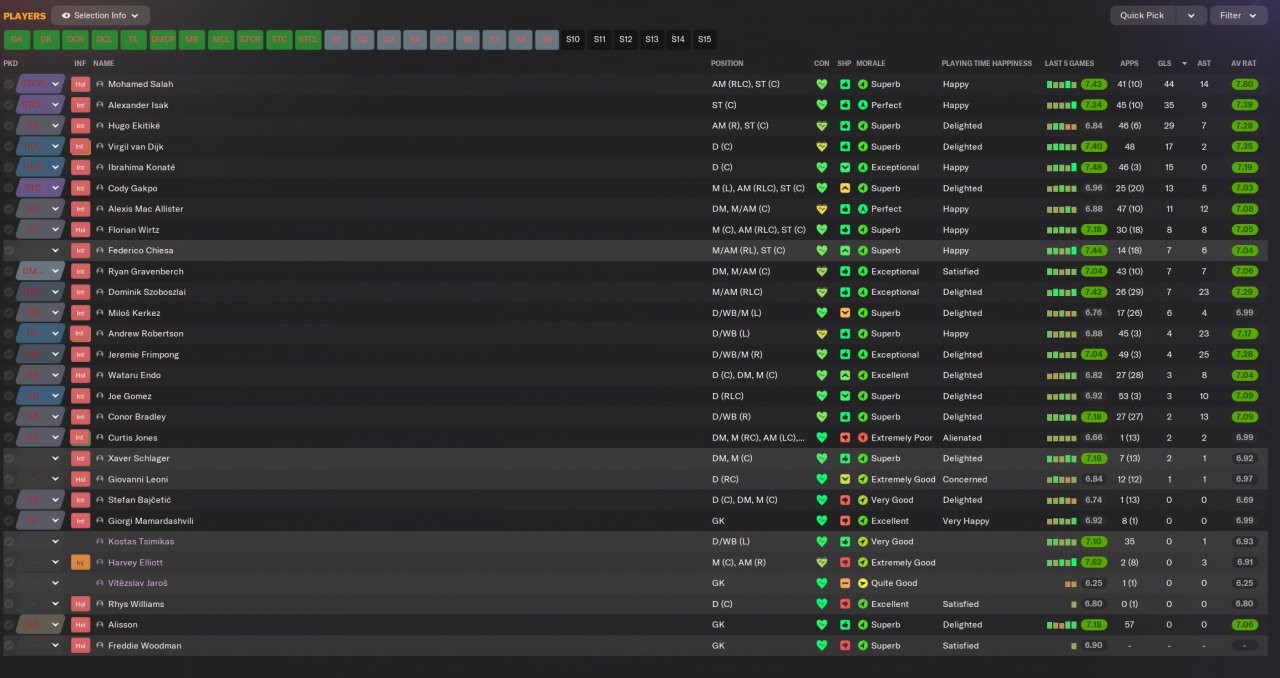1280x678 pixels.
Task: Click the Quick Pick button
Action: 1142,15
